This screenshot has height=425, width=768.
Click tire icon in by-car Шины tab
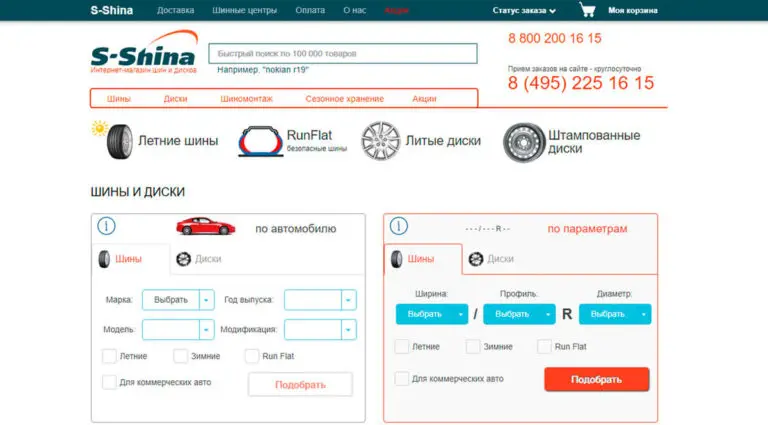[104, 259]
